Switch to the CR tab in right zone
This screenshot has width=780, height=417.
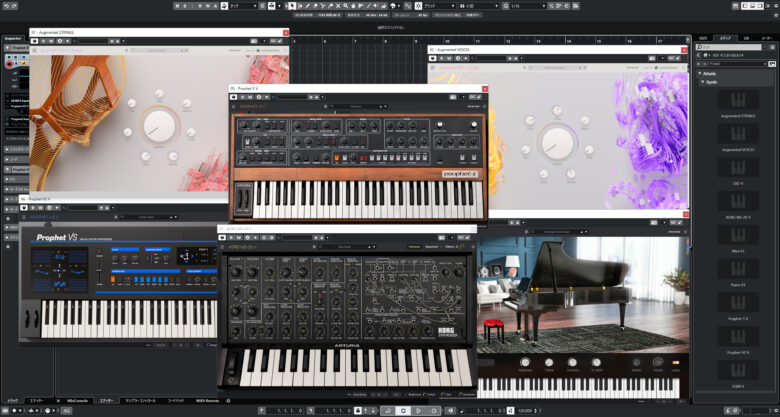(746, 38)
